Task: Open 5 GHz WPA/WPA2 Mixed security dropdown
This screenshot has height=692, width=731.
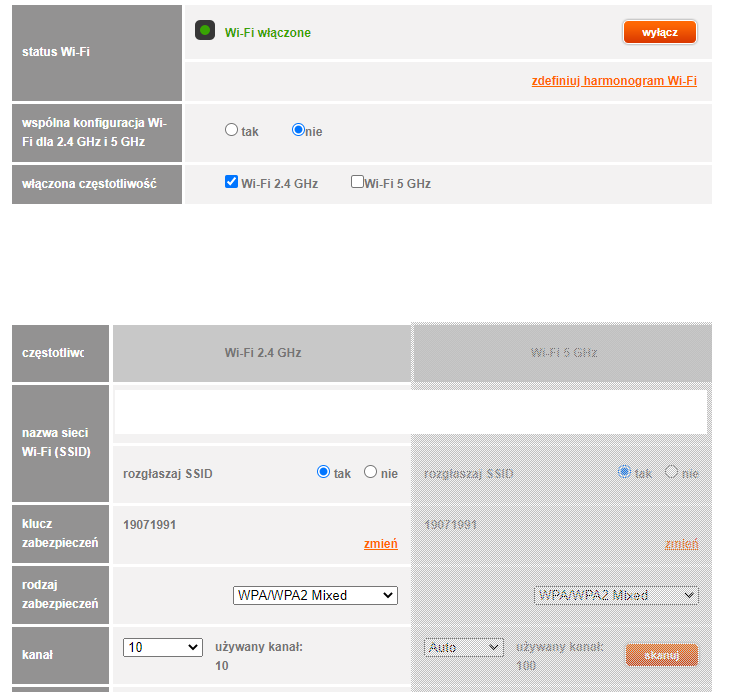Action: tap(616, 595)
